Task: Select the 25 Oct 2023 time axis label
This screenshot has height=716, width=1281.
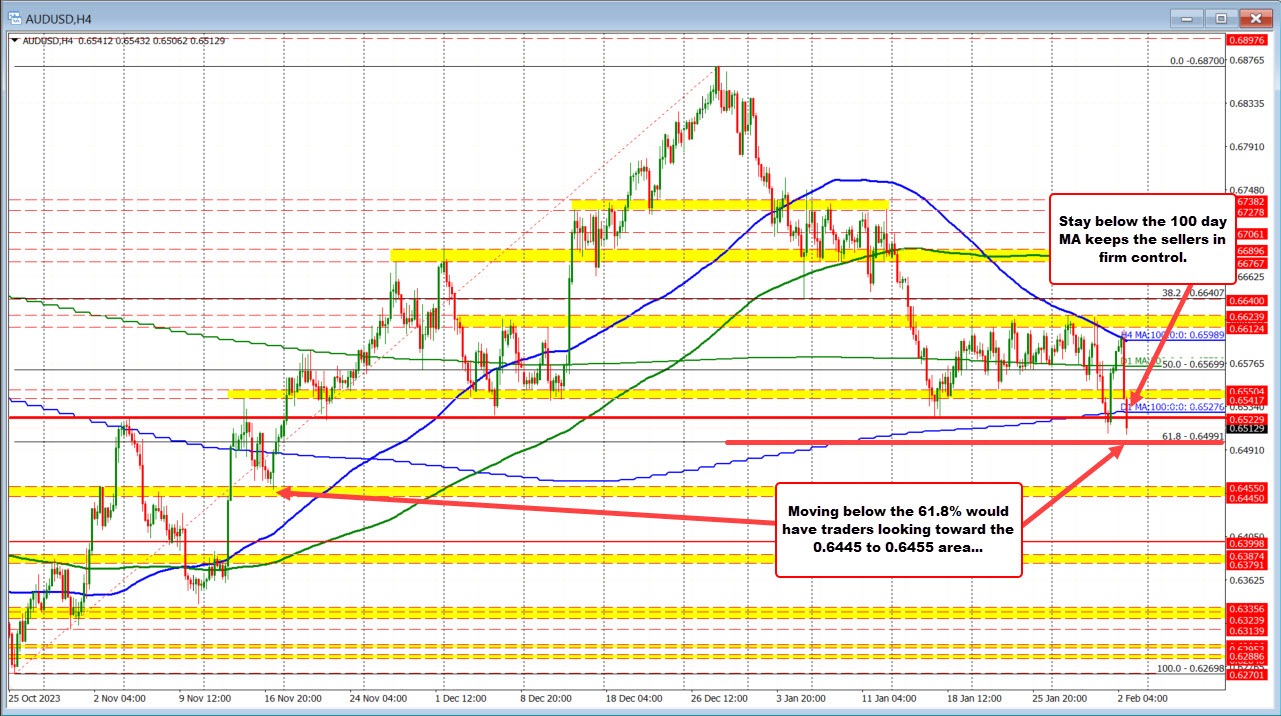Action: pyautogui.click(x=37, y=700)
